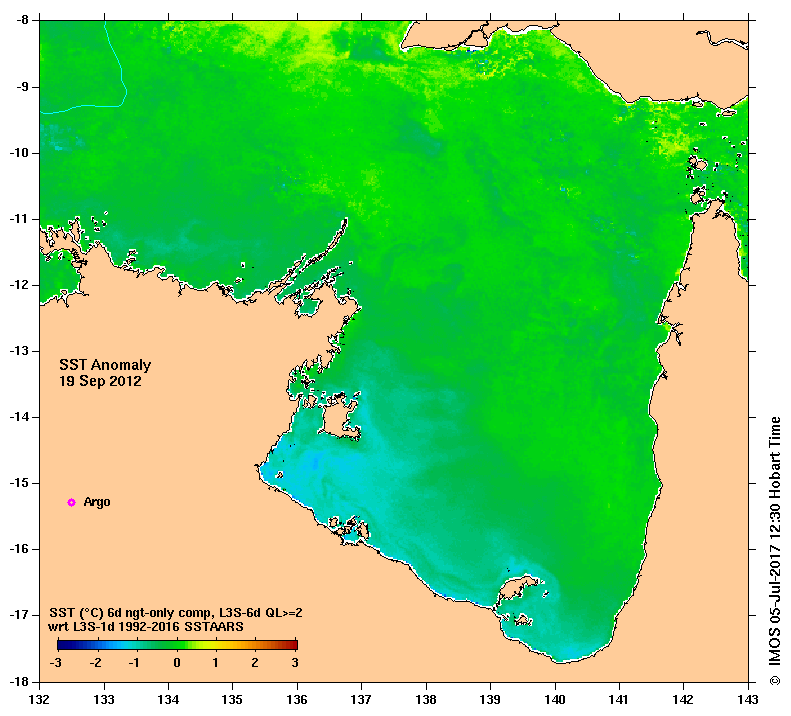Click longitude axis label '133'
The width and height of the screenshot is (791, 716).
pyautogui.click(x=104, y=699)
